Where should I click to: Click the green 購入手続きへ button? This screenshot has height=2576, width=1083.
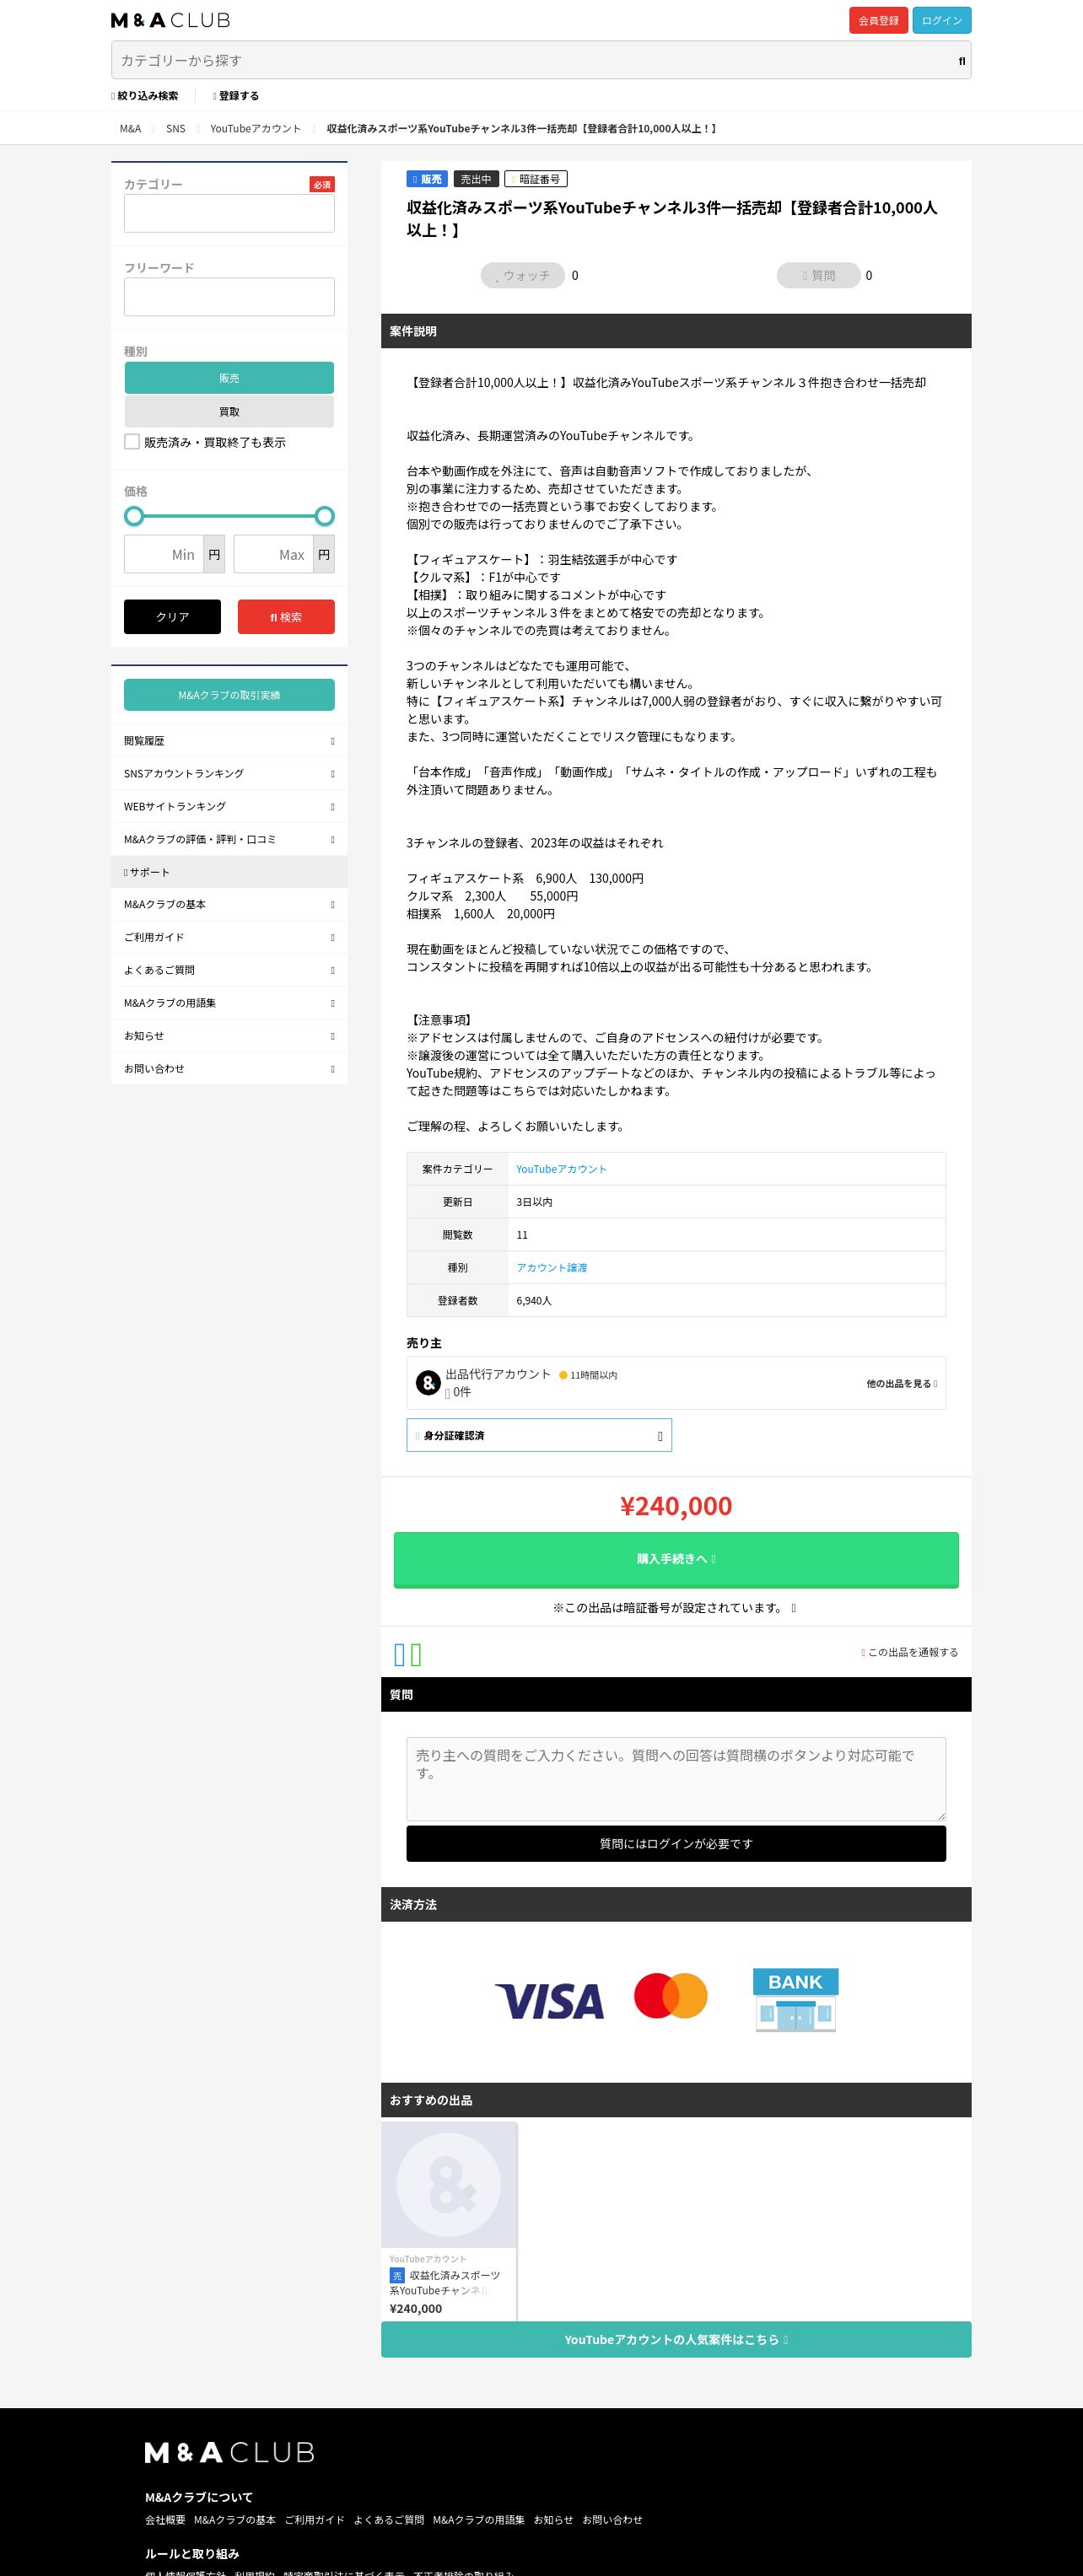click(676, 1559)
